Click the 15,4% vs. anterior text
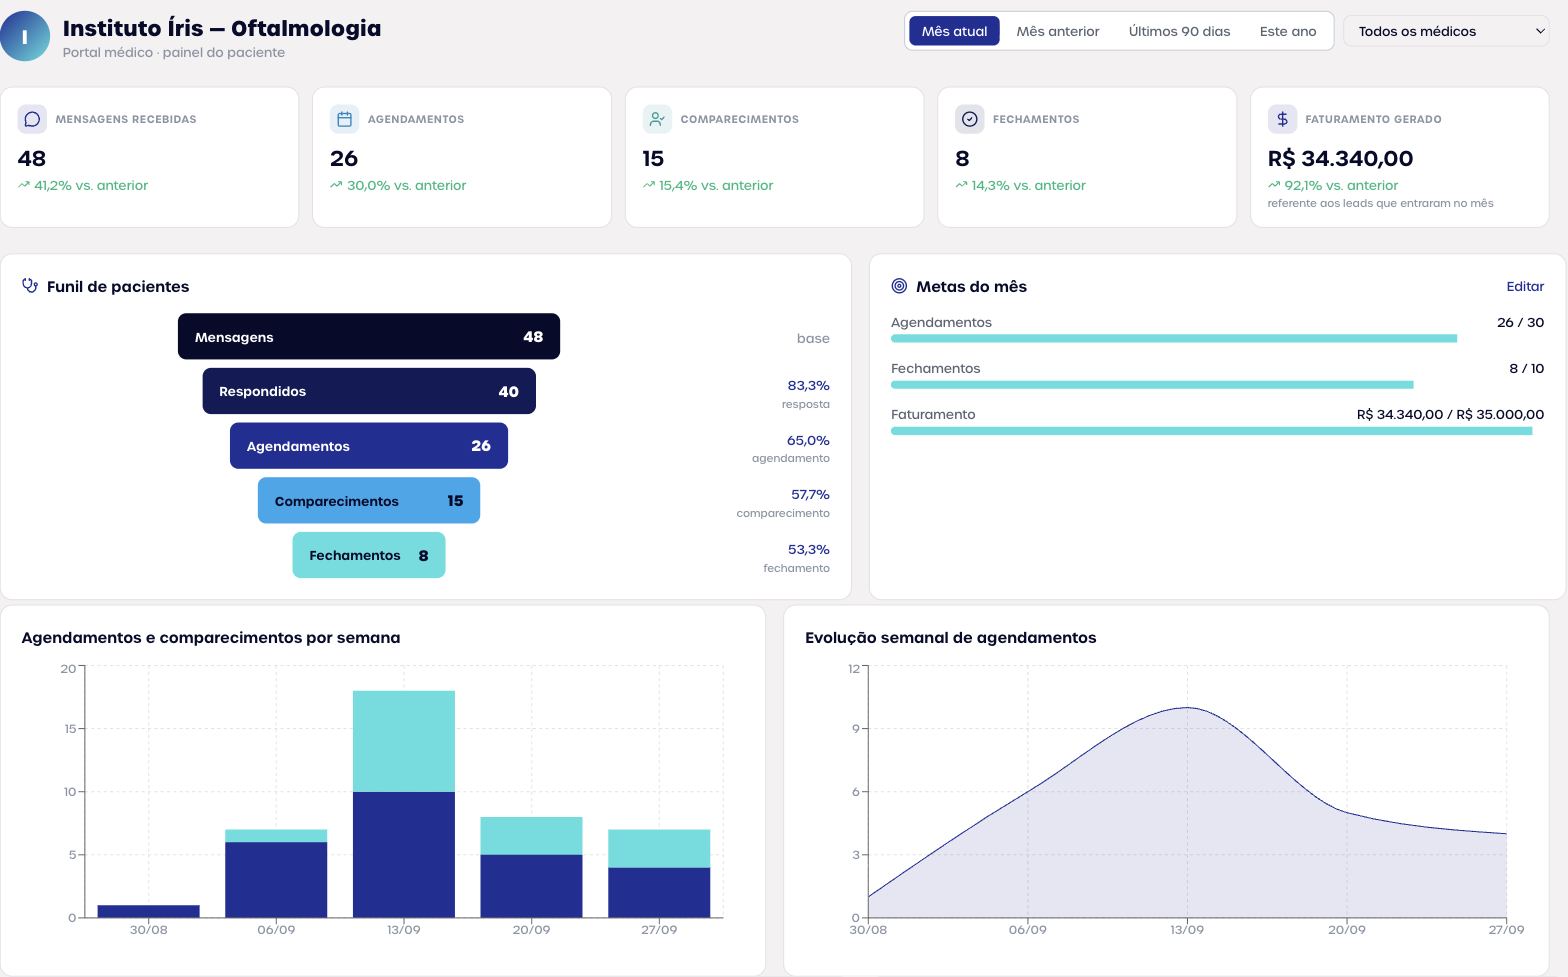Screen dimensions: 1568x977 [716, 185]
